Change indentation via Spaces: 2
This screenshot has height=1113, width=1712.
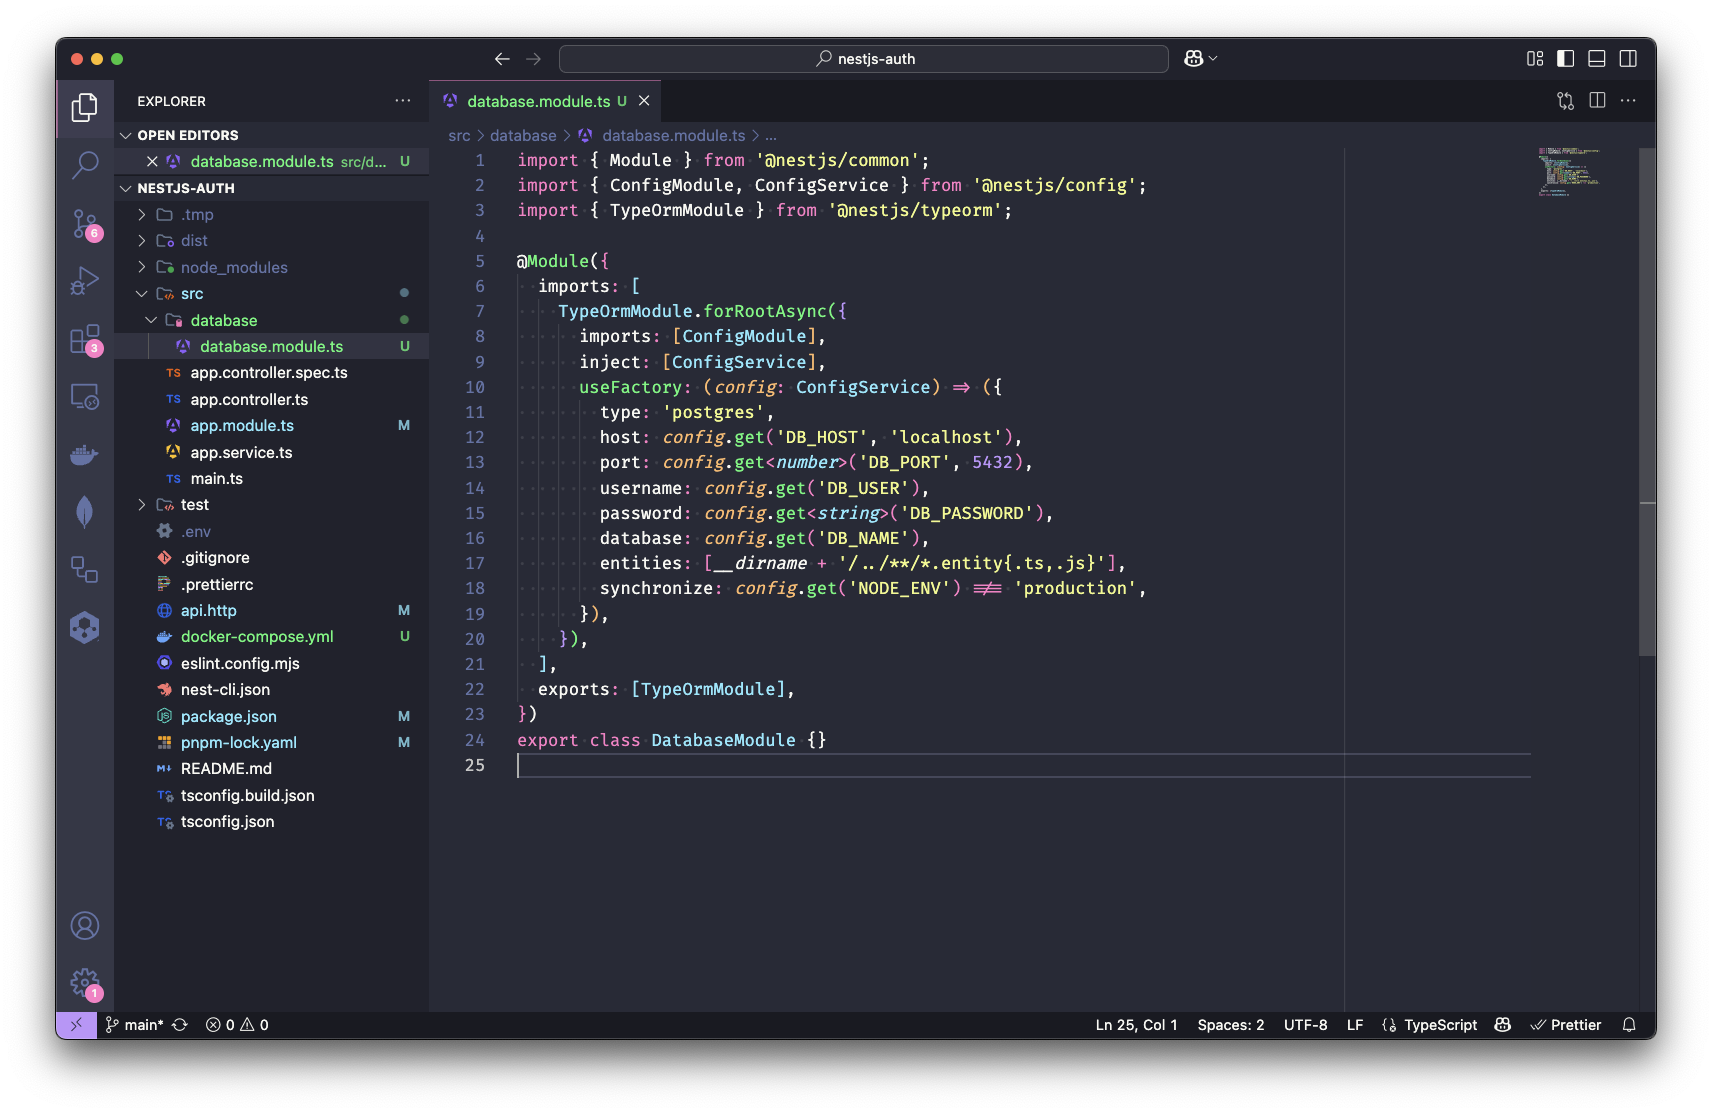pyautogui.click(x=1231, y=1025)
